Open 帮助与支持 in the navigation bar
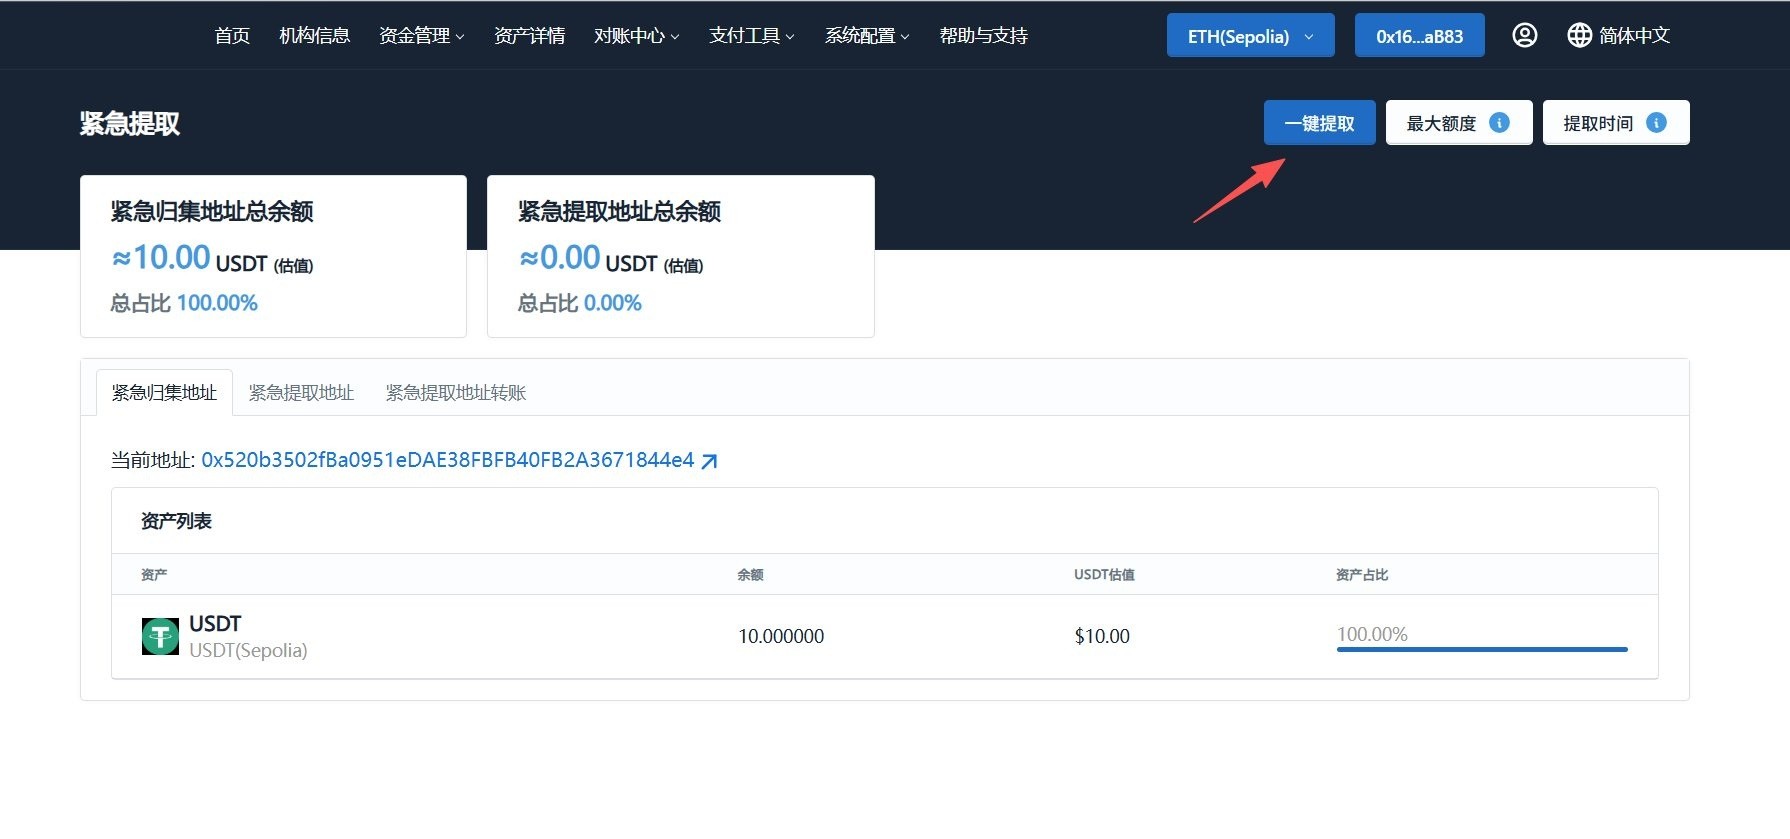Viewport: 1790px width, 839px height. point(983,36)
